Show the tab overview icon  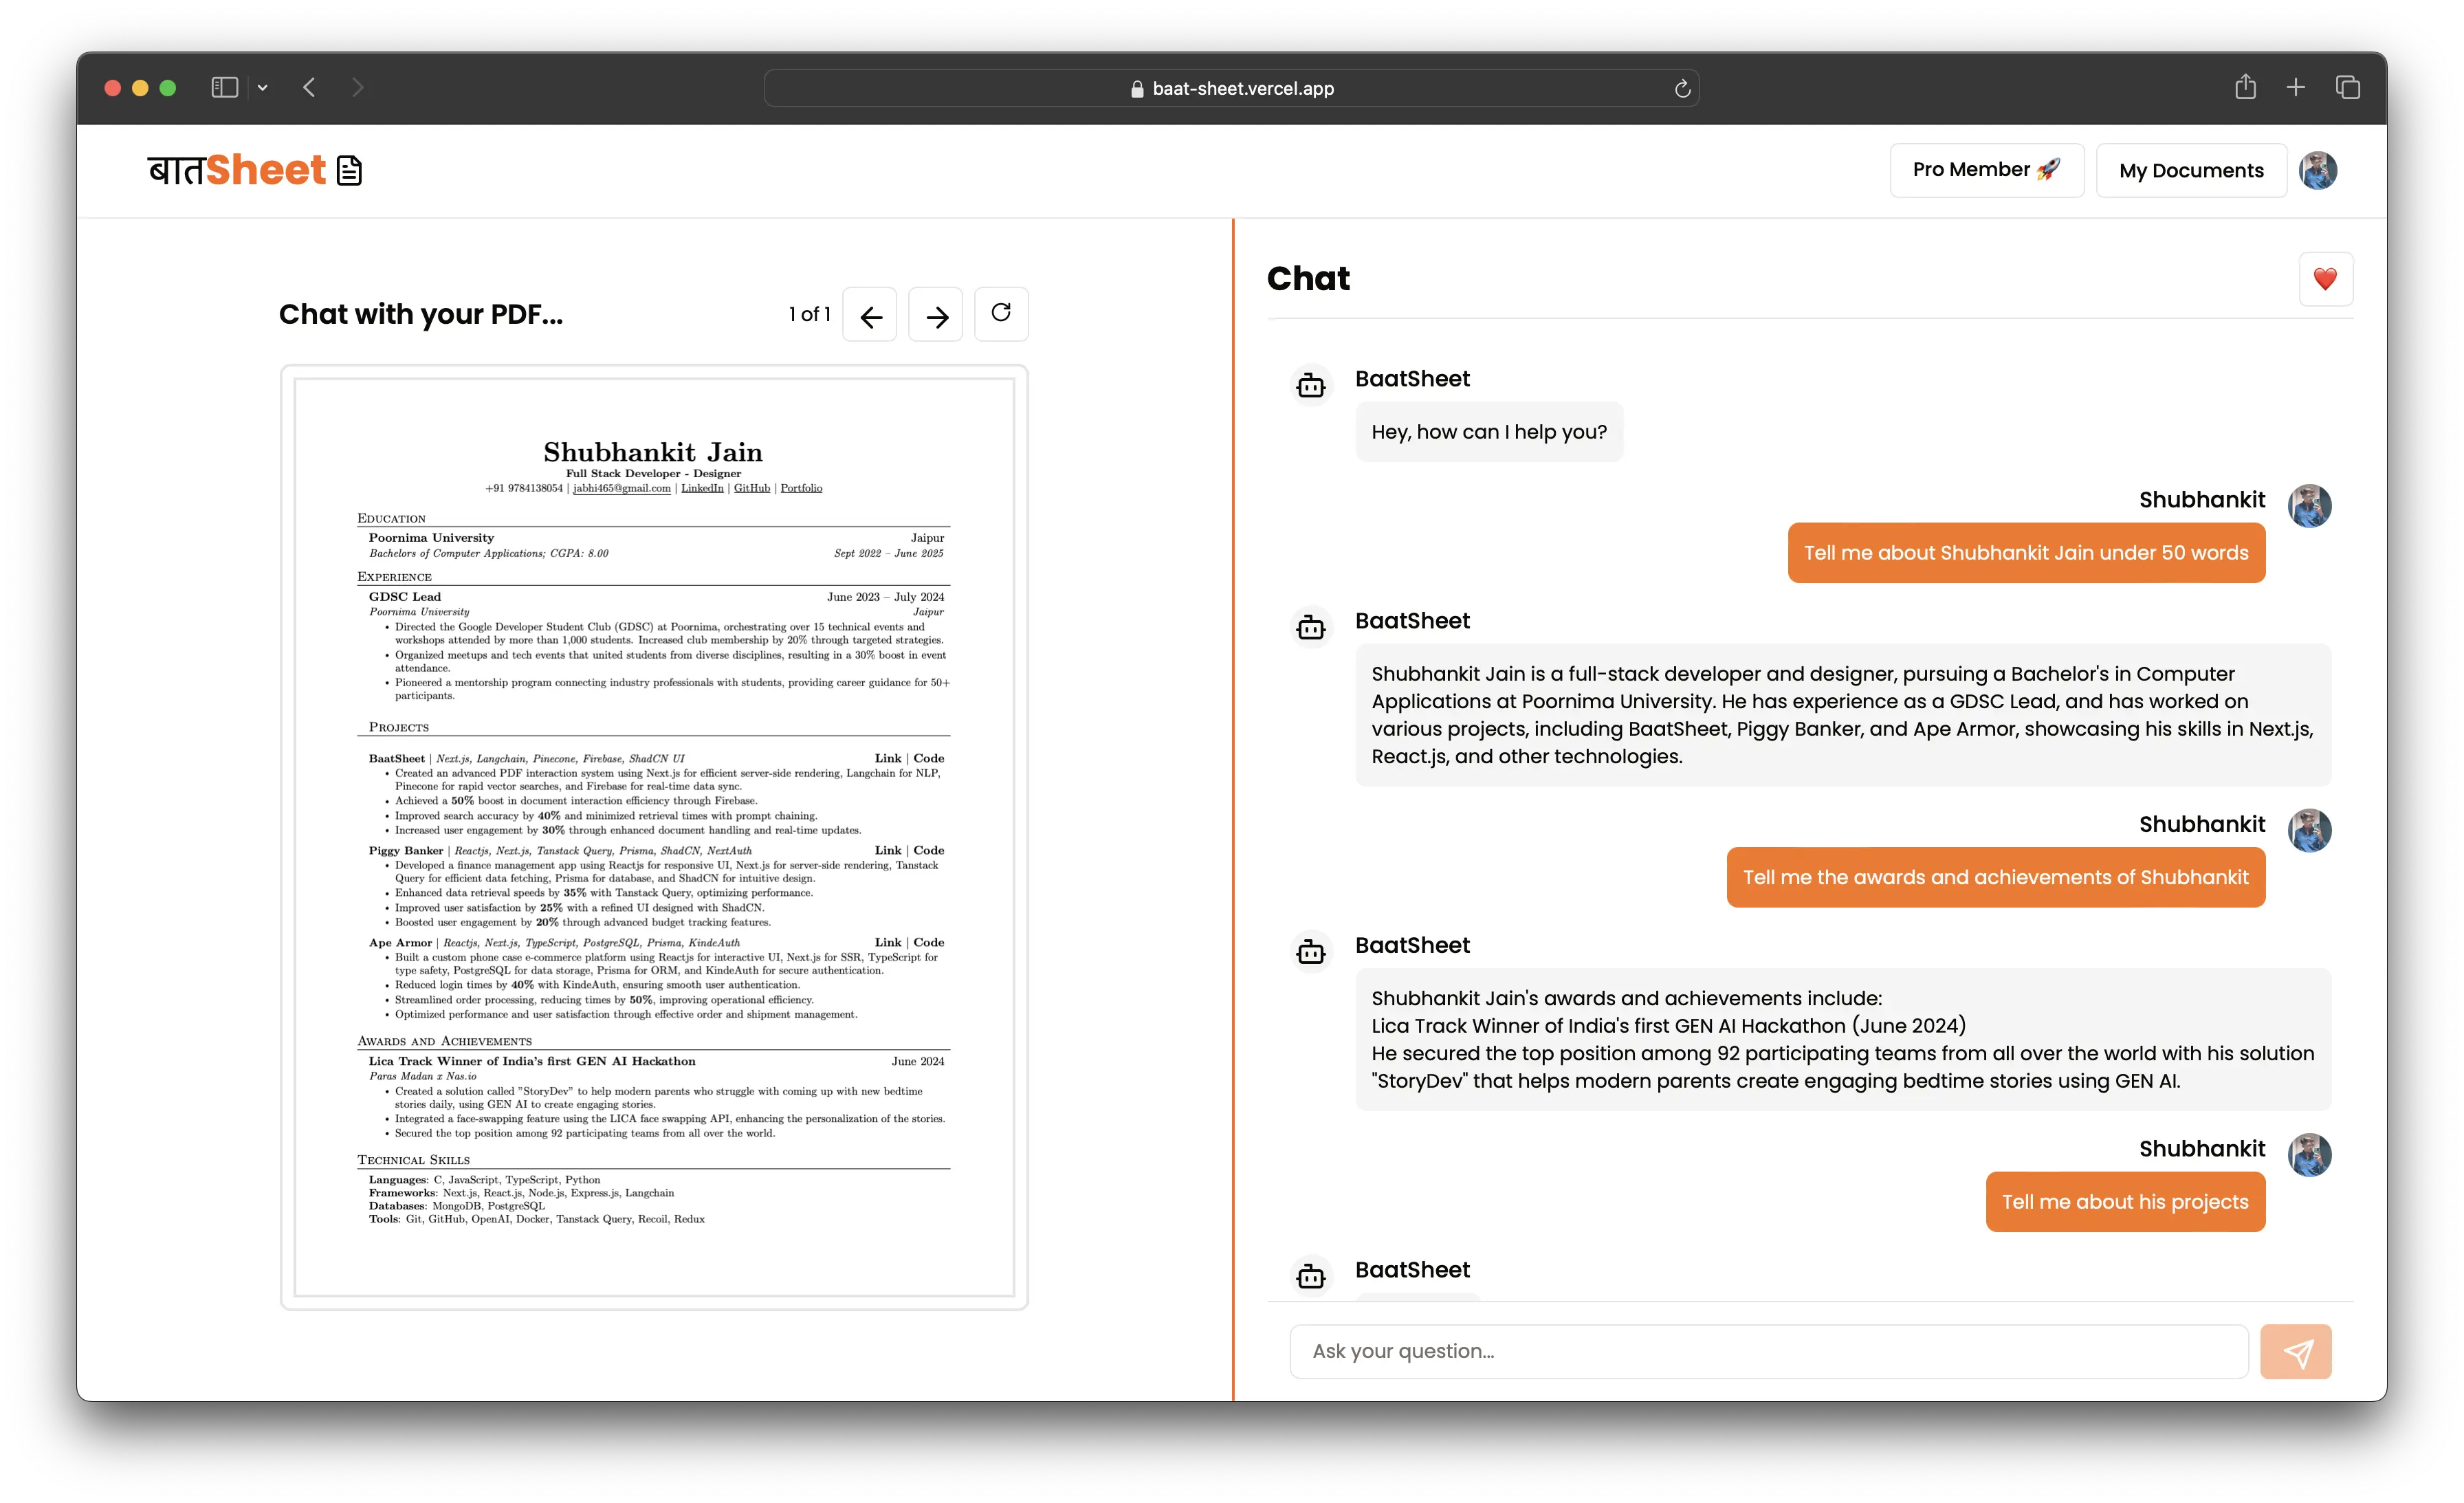coord(2348,88)
